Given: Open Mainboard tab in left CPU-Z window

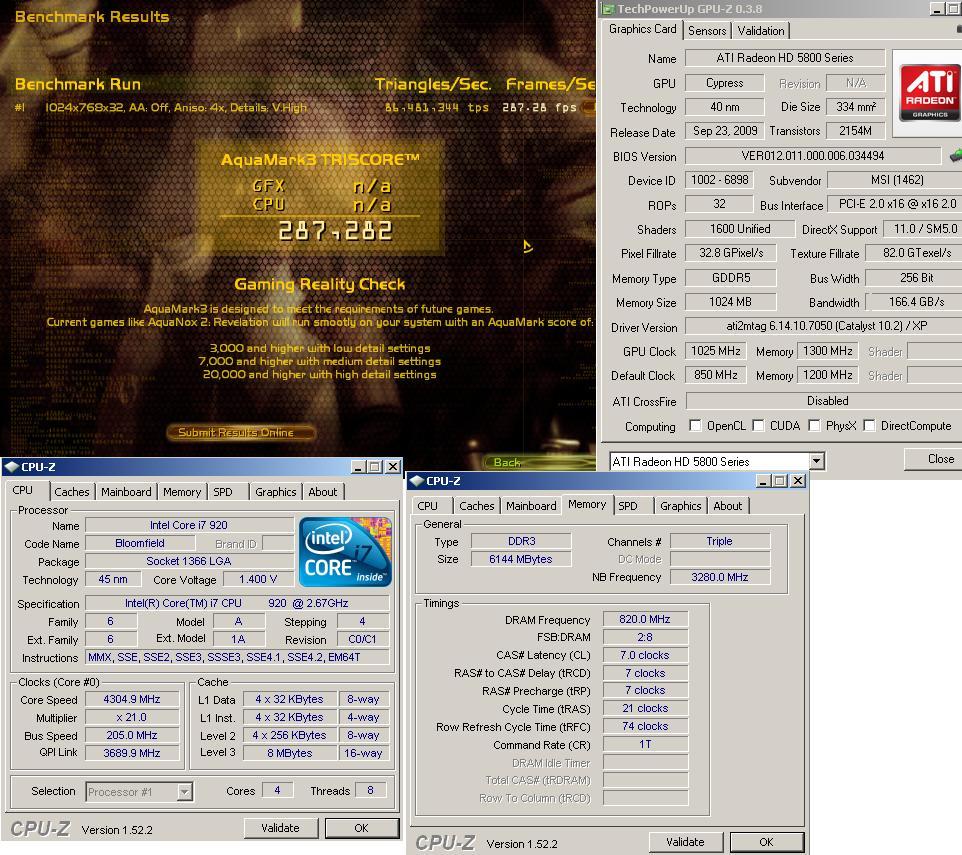Looking at the screenshot, I should 126,492.
